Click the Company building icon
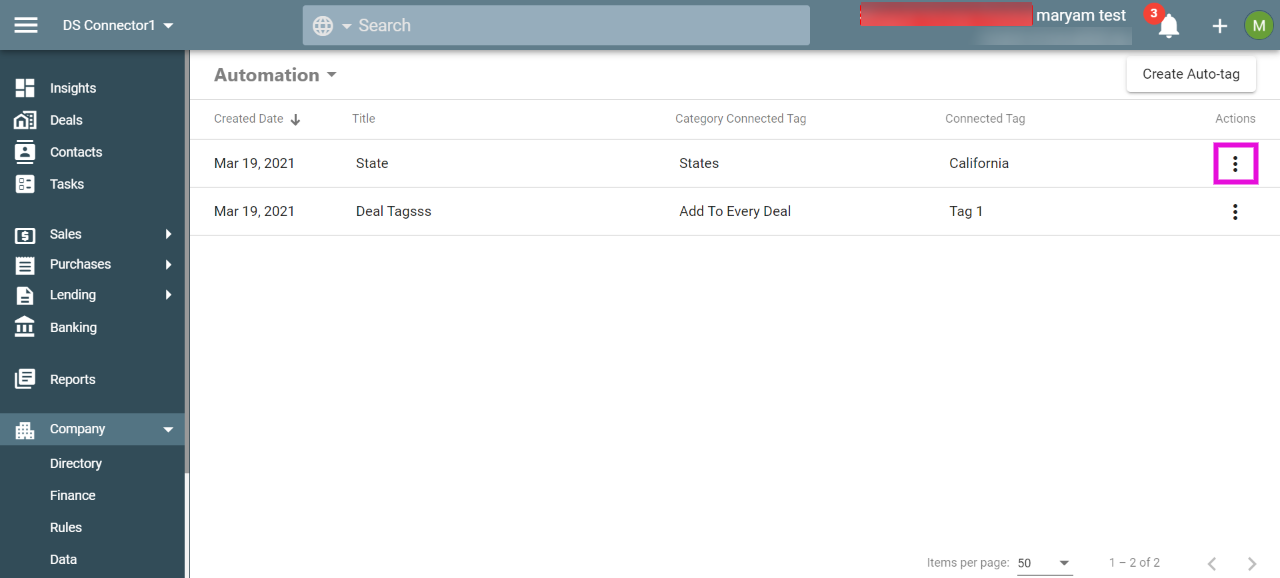Image resolution: width=1280 pixels, height=578 pixels. coord(25,429)
